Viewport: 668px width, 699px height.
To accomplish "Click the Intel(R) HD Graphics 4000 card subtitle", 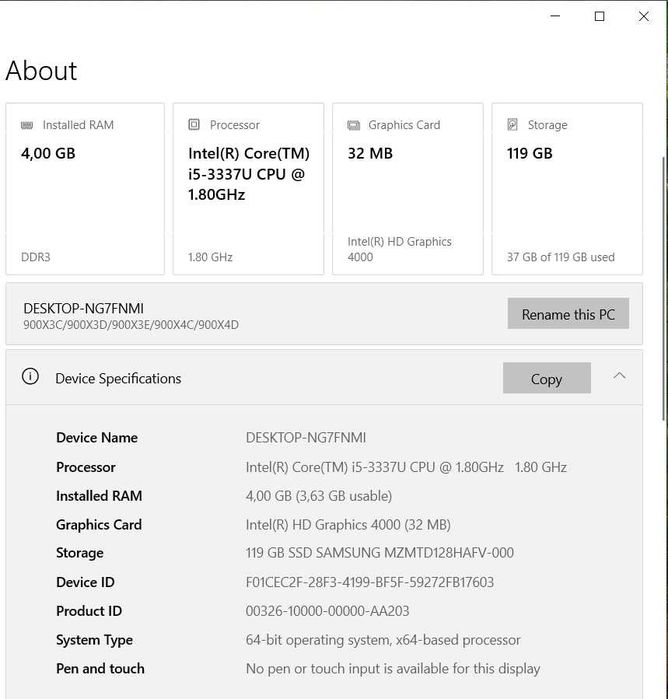I will pos(400,249).
